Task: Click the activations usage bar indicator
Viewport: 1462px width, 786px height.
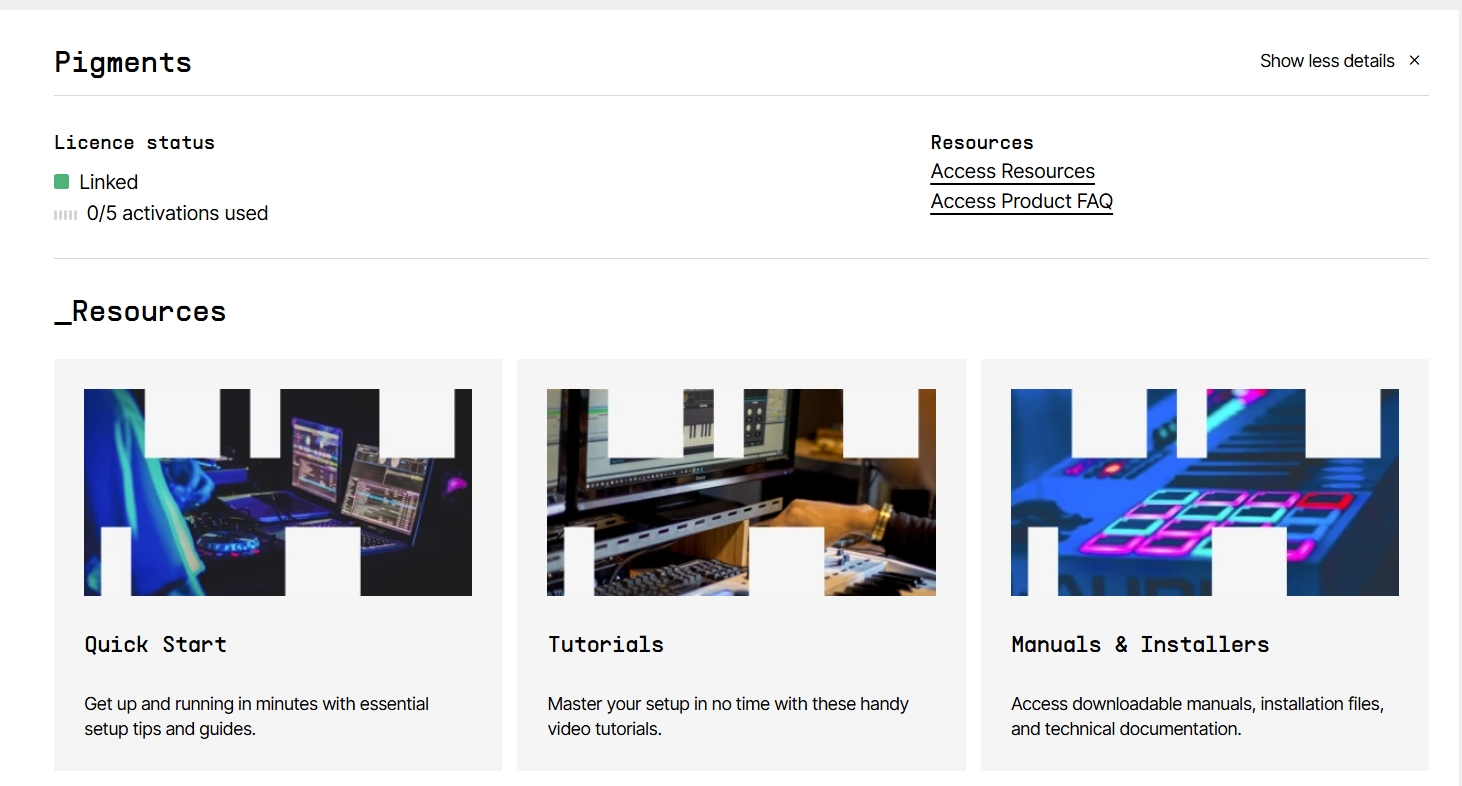Action: [x=66, y=214]
